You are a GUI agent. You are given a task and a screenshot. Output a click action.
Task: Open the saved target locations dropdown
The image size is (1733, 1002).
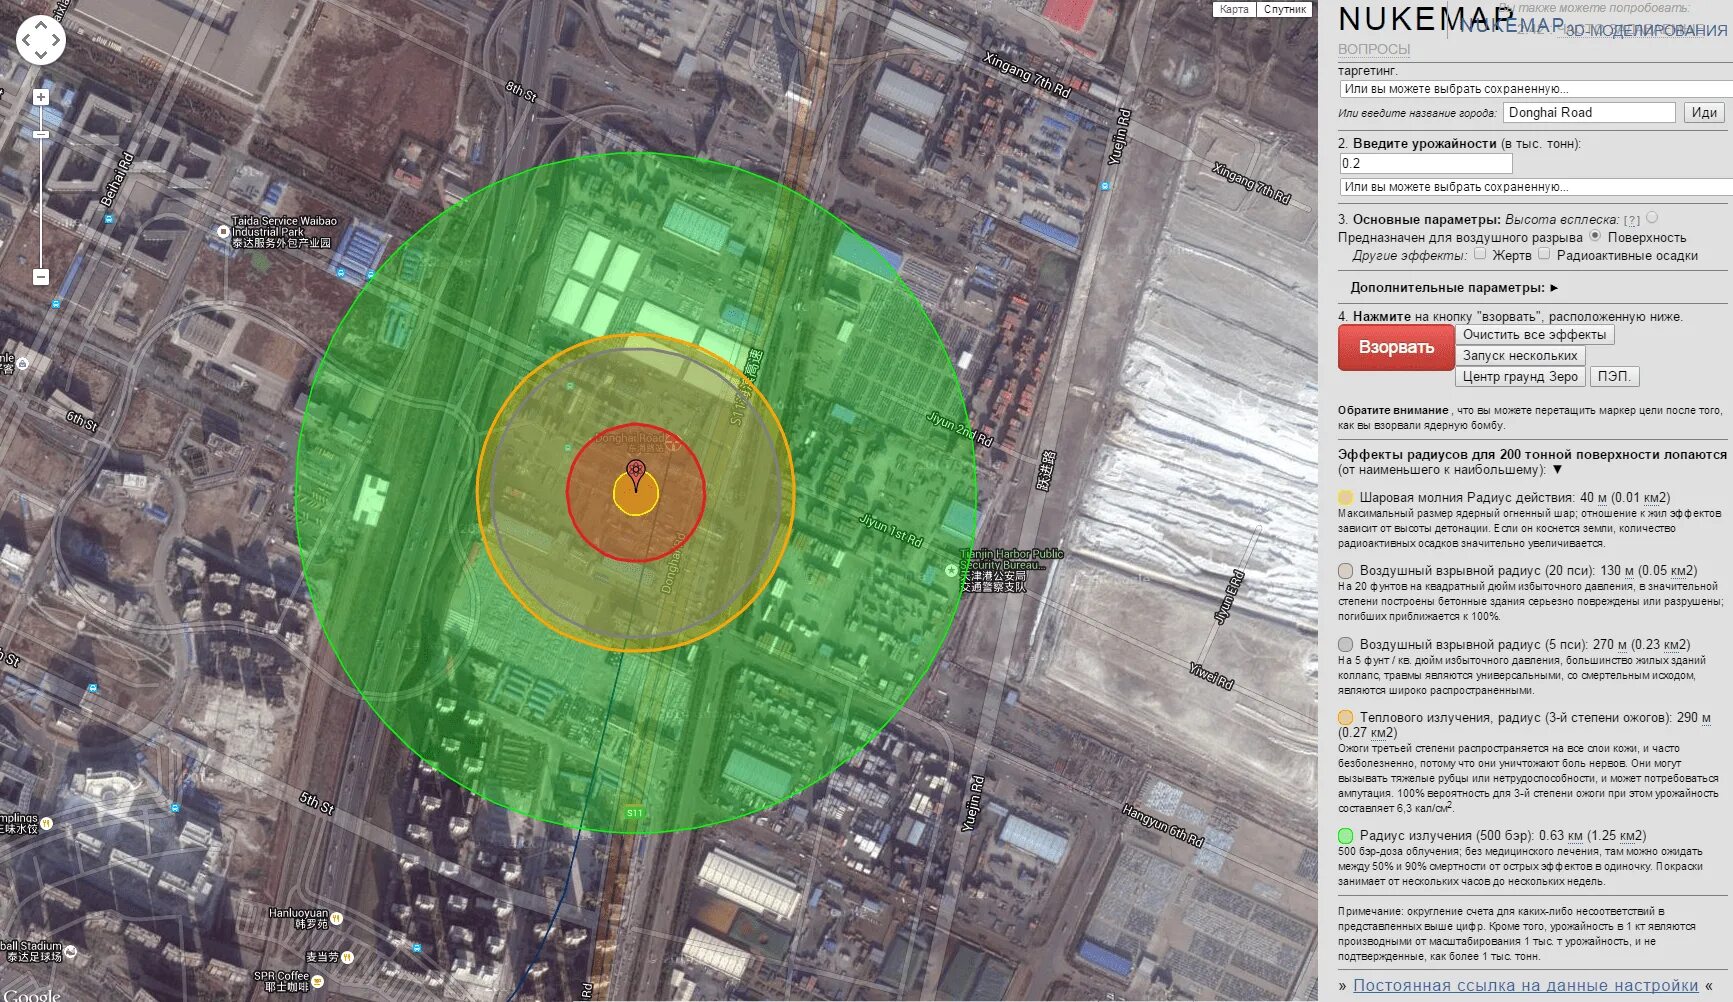(x=1536, y=89)
